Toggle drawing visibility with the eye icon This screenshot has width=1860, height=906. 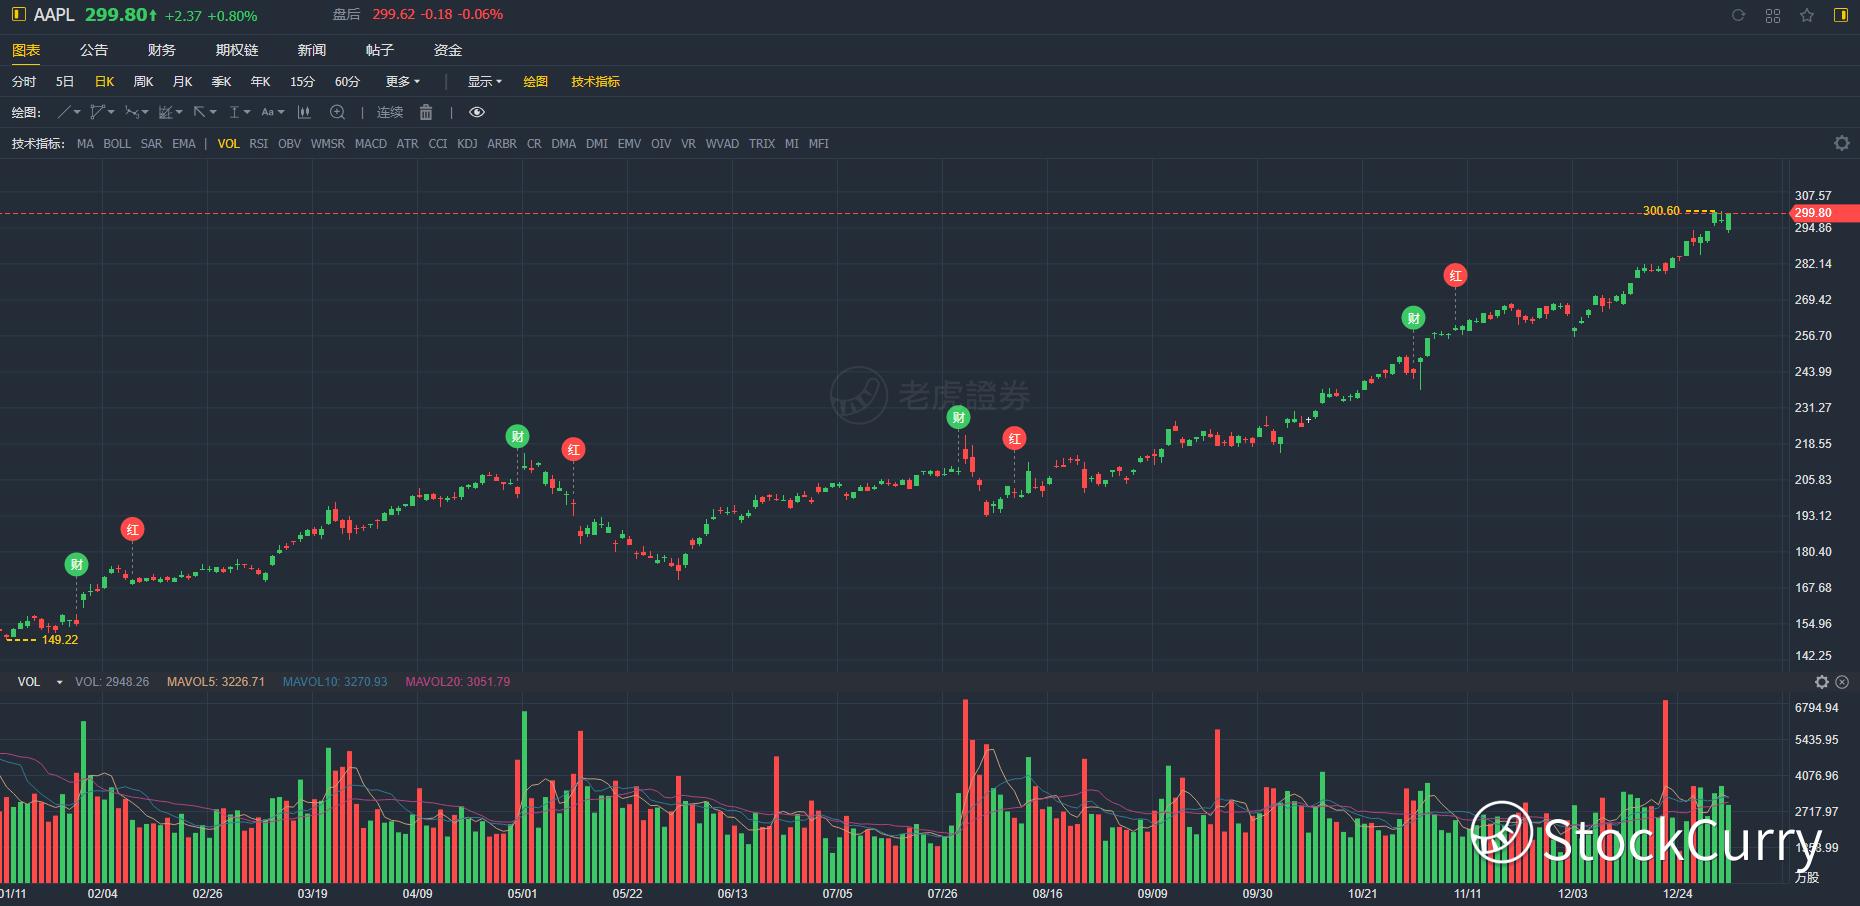coord(477,112)
